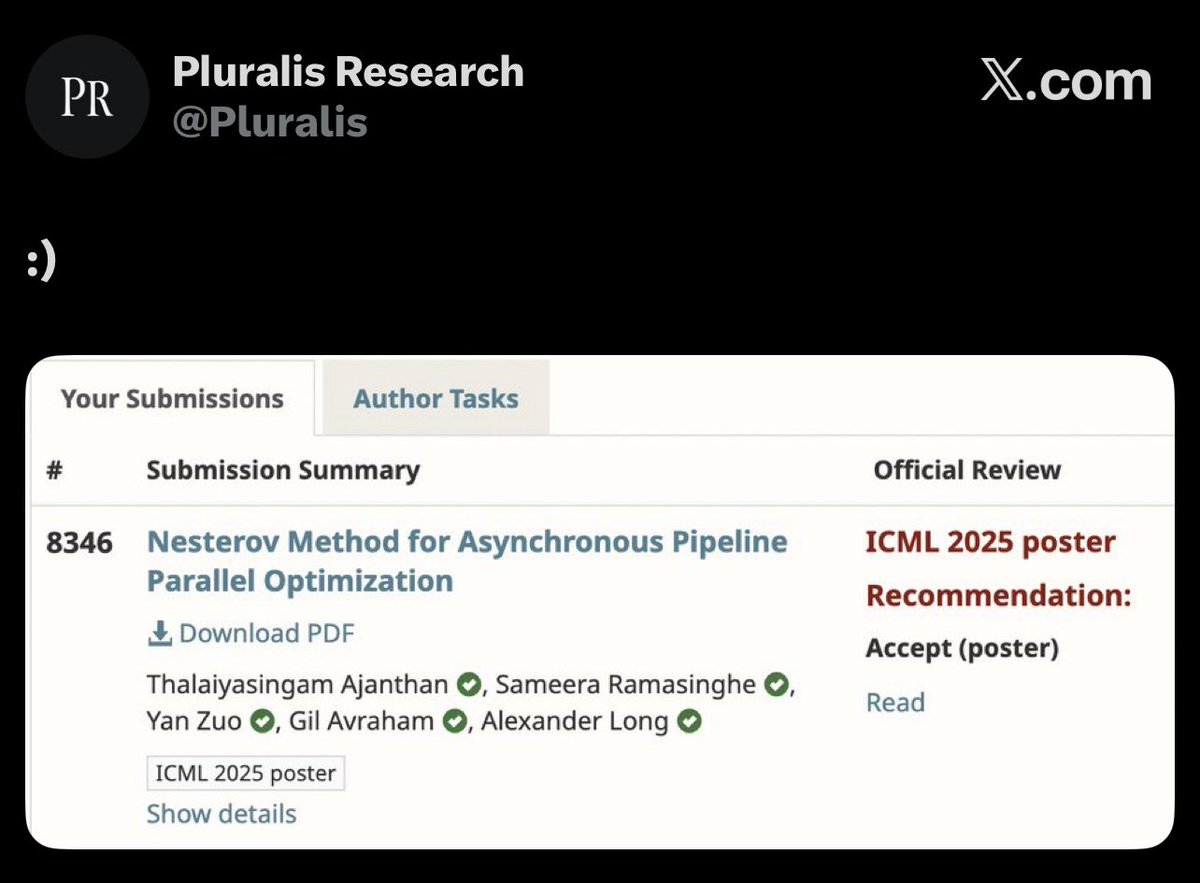1200x883 pixels.
Task: Click the Pluralis Research display name
Action: click(x=348, y=72)
